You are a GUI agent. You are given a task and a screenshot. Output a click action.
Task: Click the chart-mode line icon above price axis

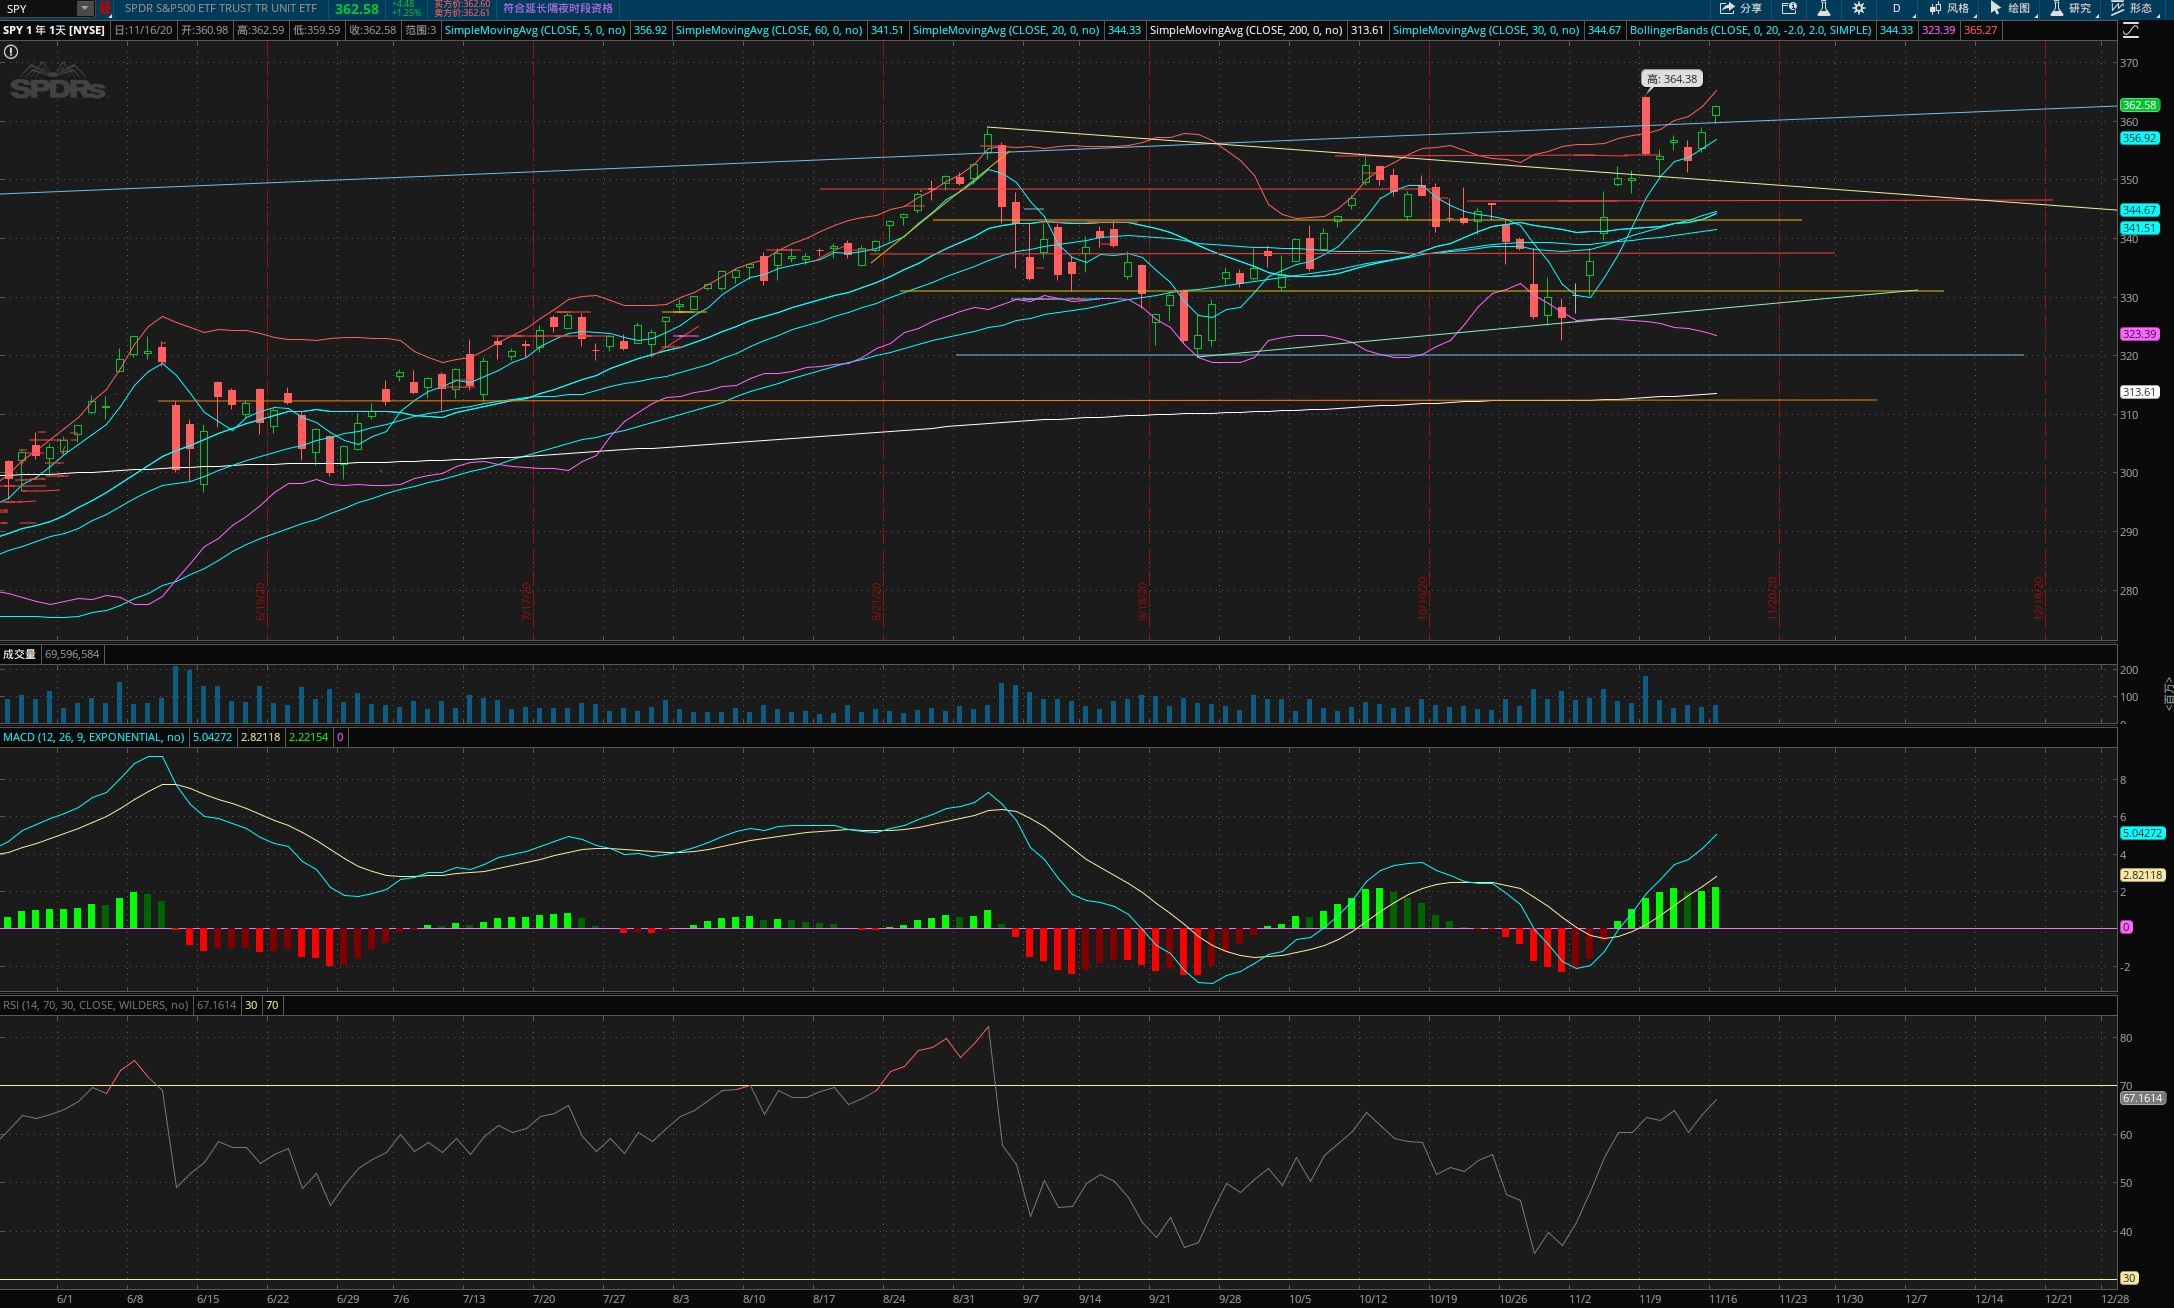point(2131,30)
